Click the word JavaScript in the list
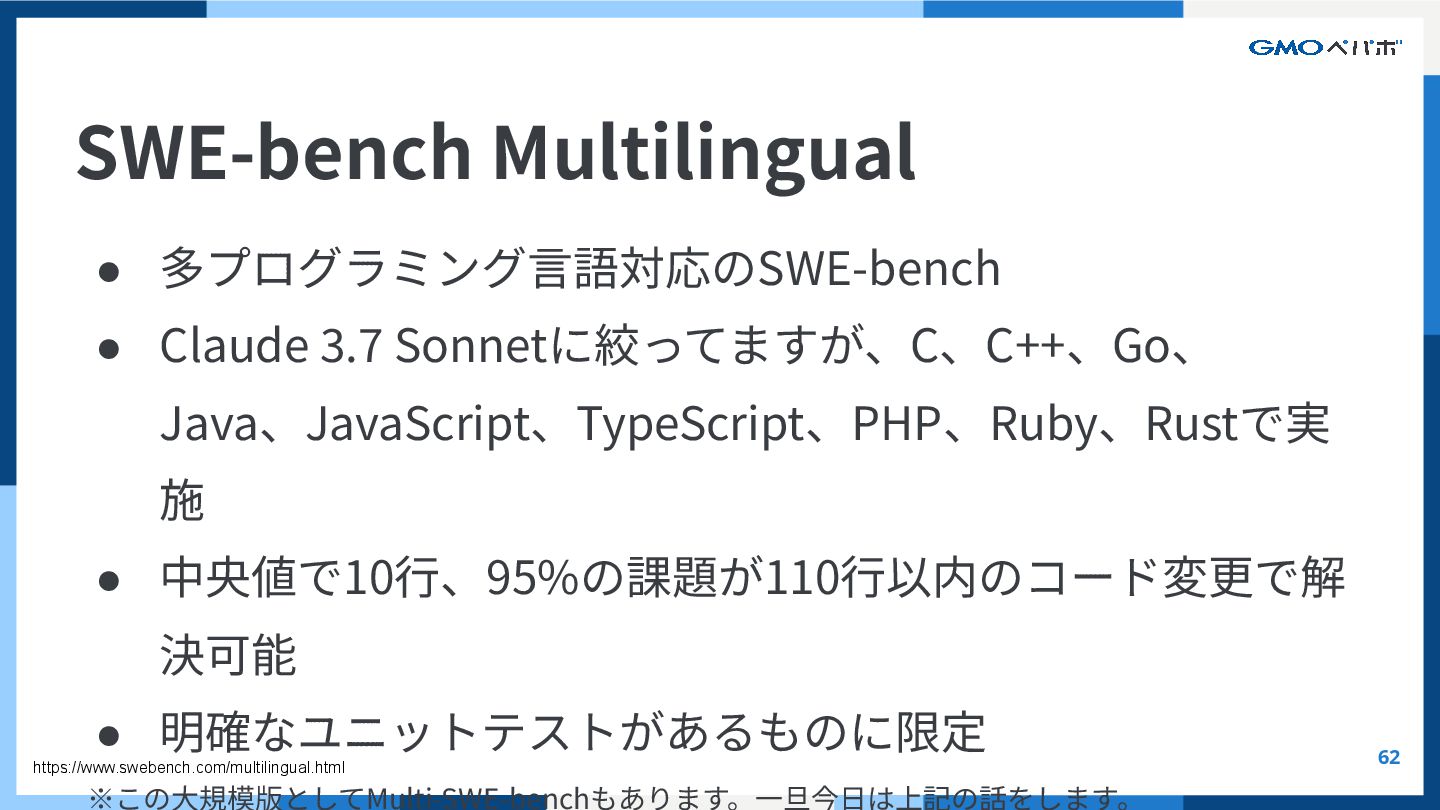The height and width of the screenshot is (810, 1440). (417, 424)
